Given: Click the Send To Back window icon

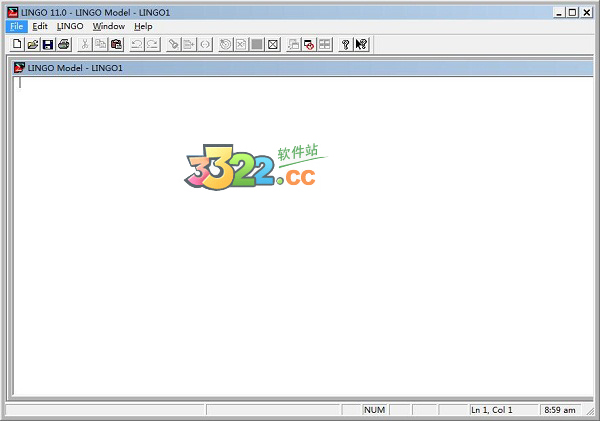Looking at the screenshot, I should point(293,44).
